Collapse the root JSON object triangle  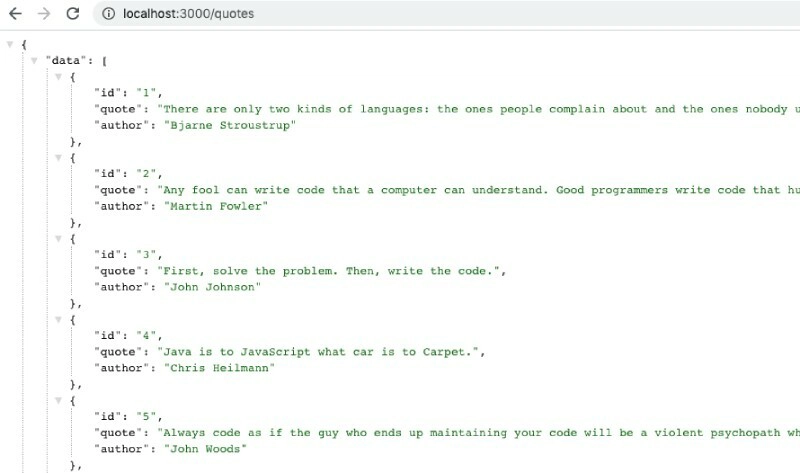coord(10,44)
